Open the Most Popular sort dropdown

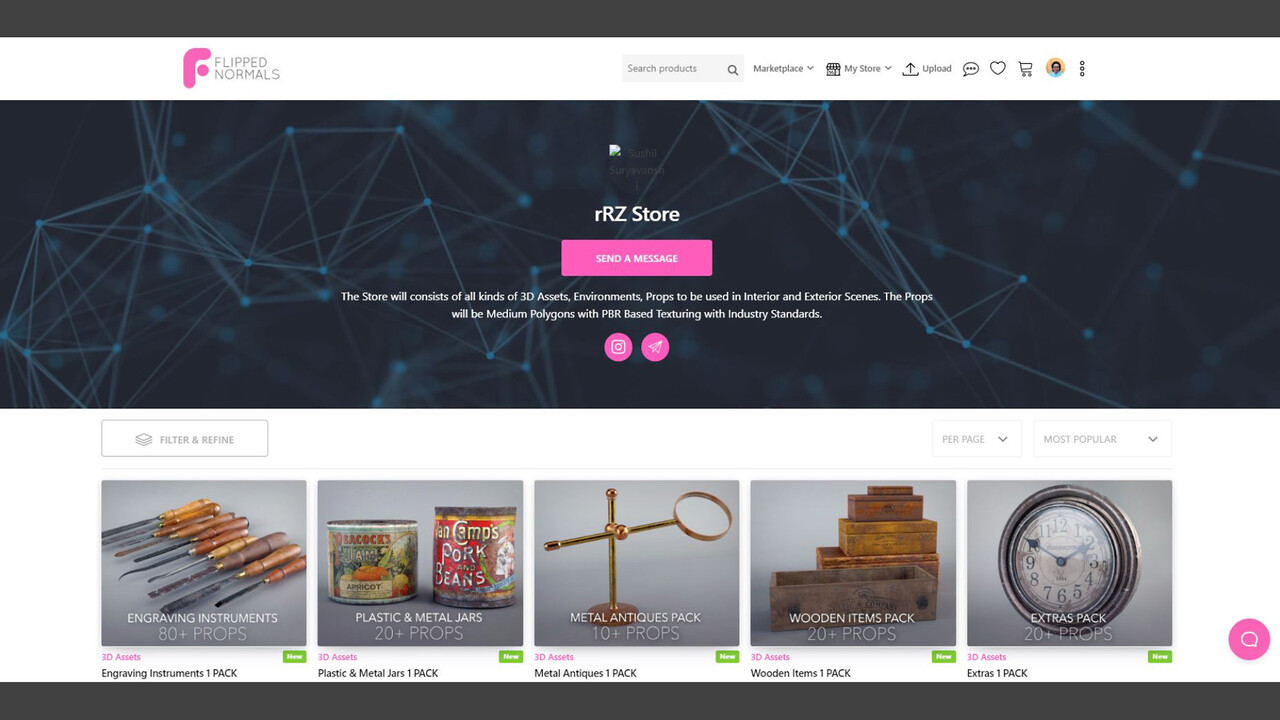[1102, 439]
